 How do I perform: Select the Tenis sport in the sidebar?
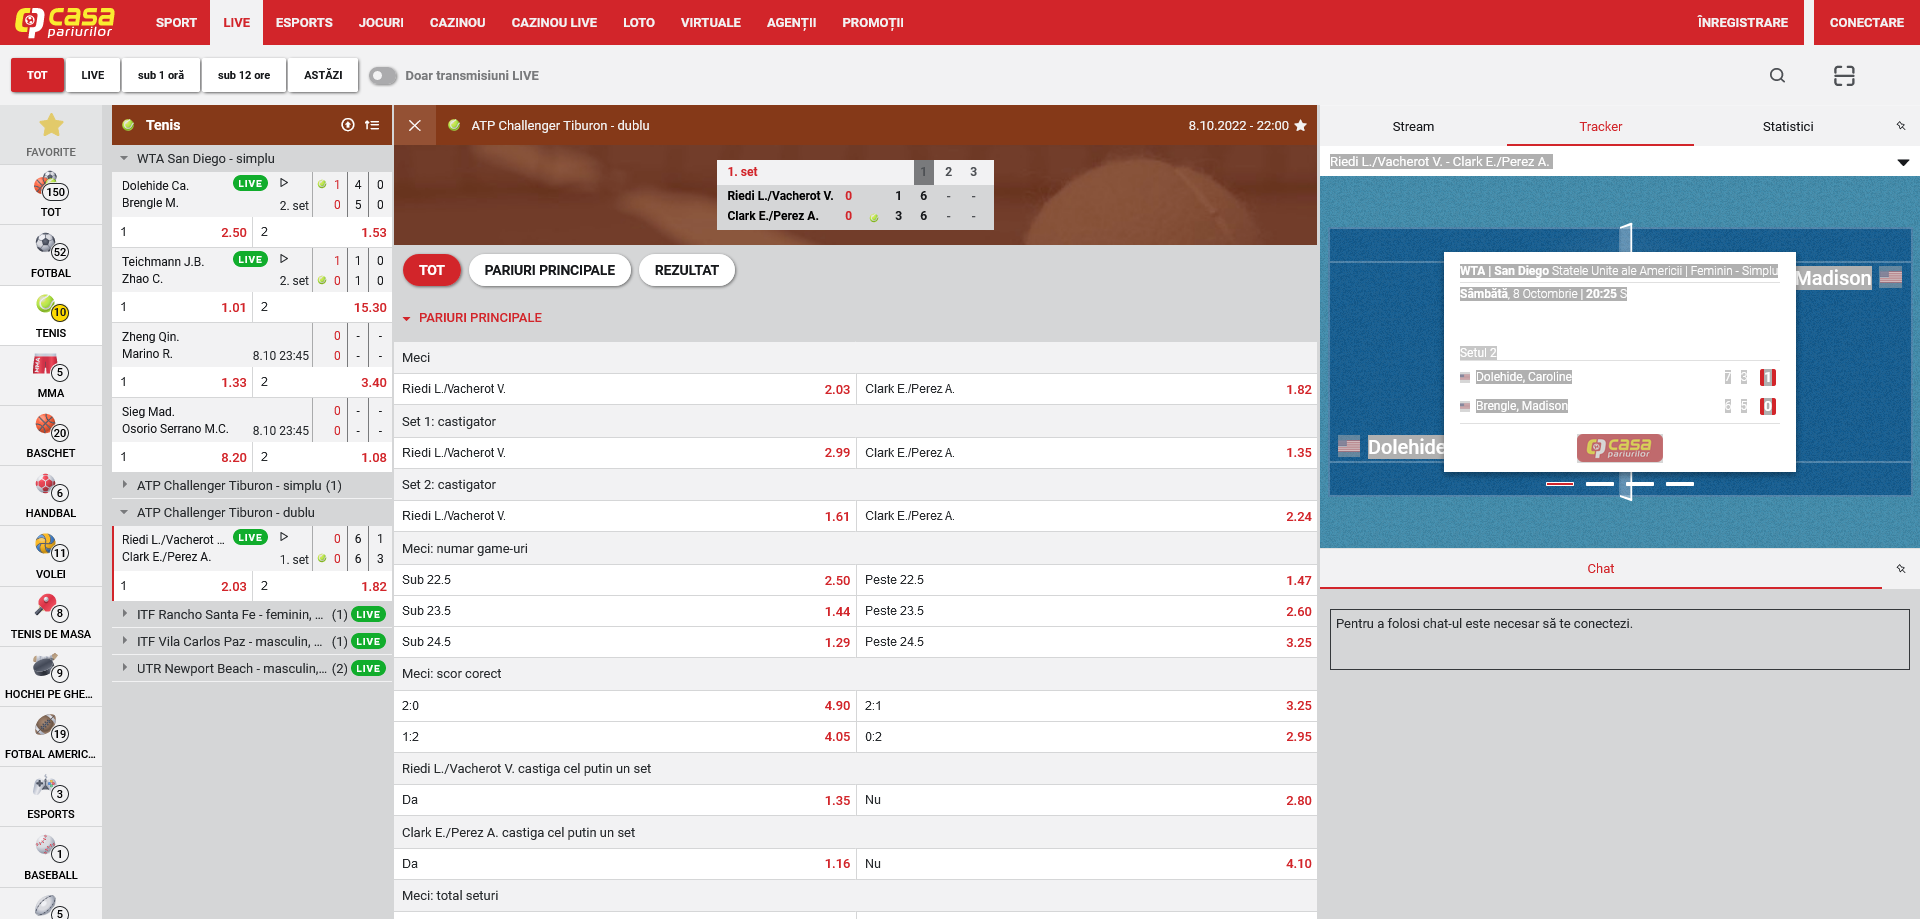pos(51,316)
